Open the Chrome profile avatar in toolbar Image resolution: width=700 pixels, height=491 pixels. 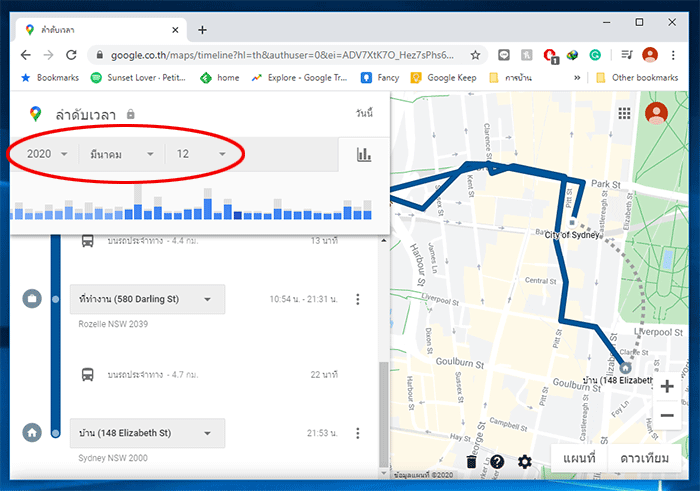(x=650, y=55)
